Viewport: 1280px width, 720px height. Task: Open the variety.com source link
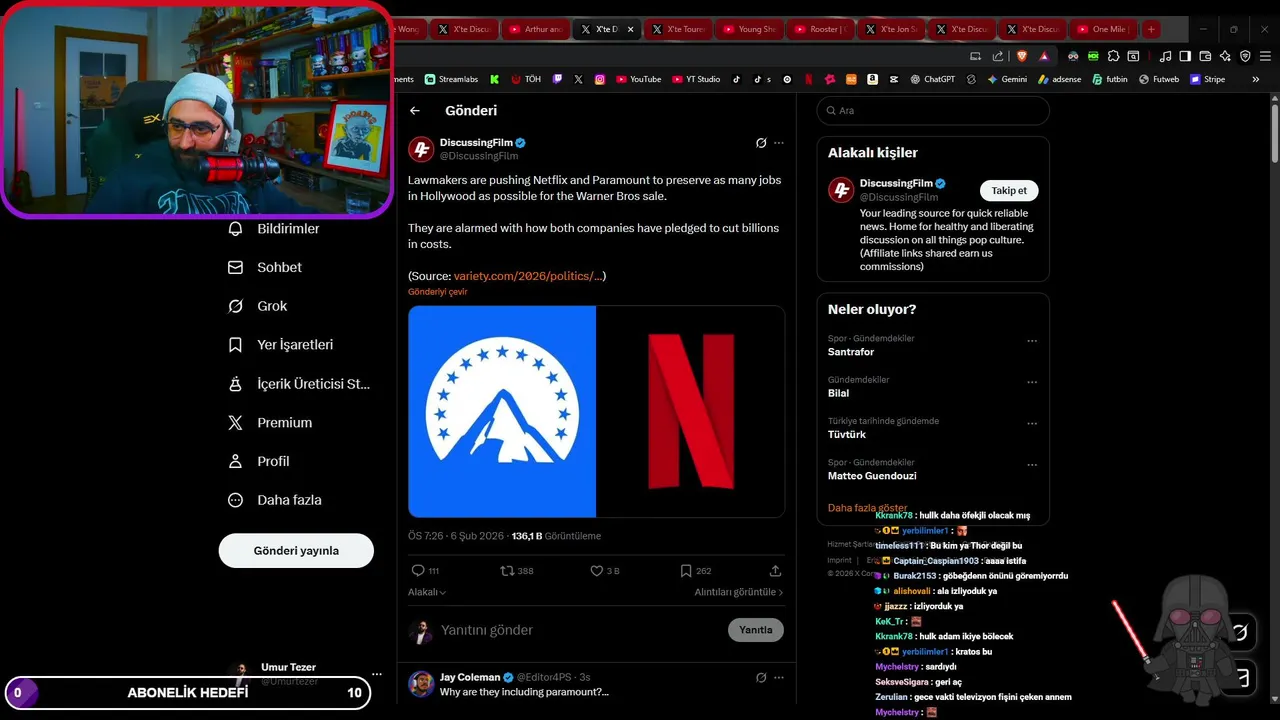coord(527,276)
